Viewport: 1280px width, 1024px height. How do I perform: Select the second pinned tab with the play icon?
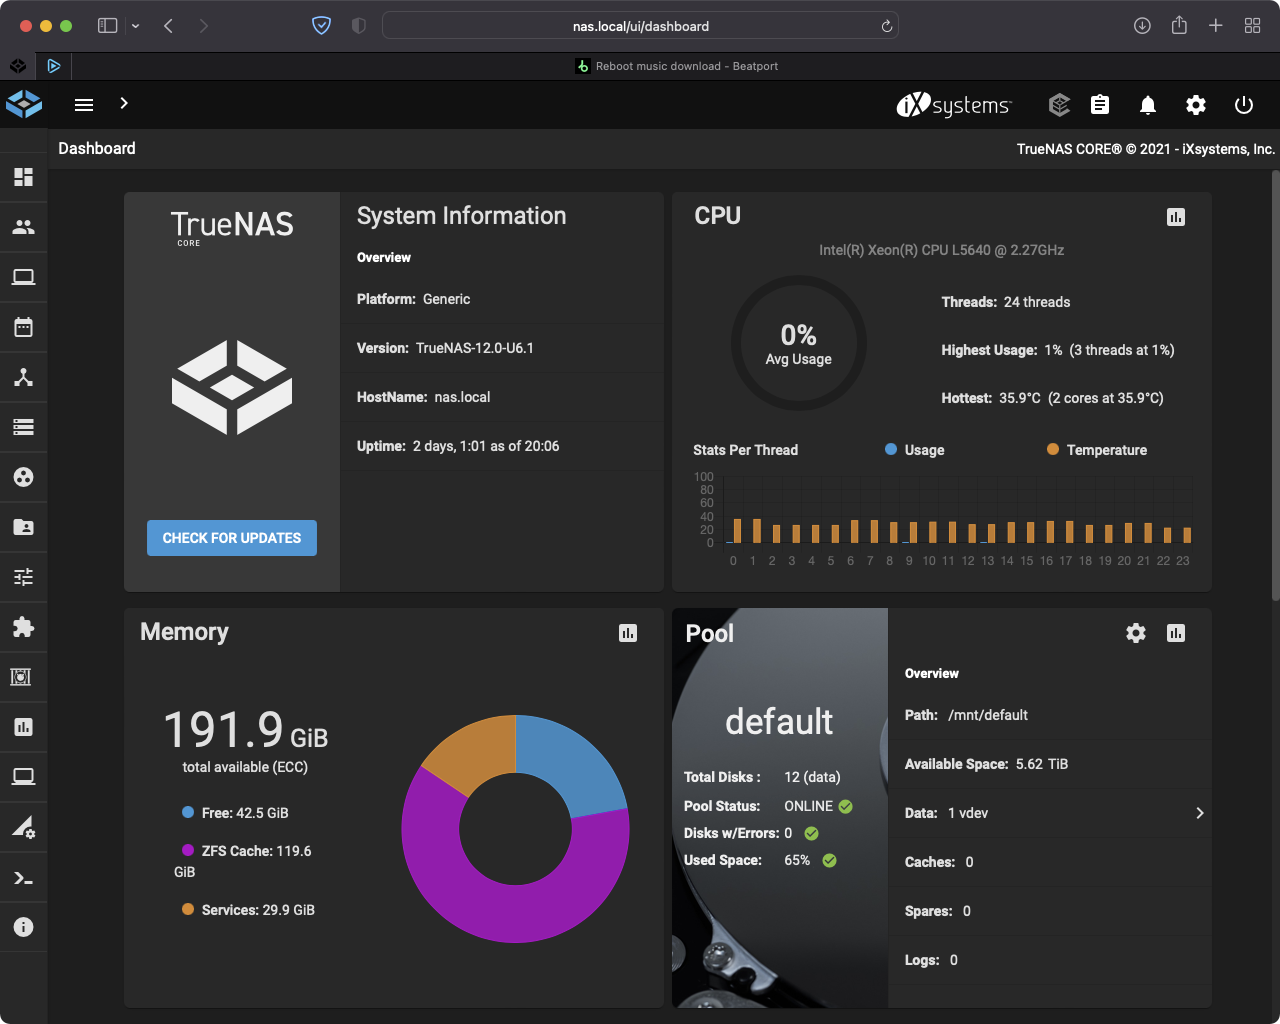click(x=54, y=66)
